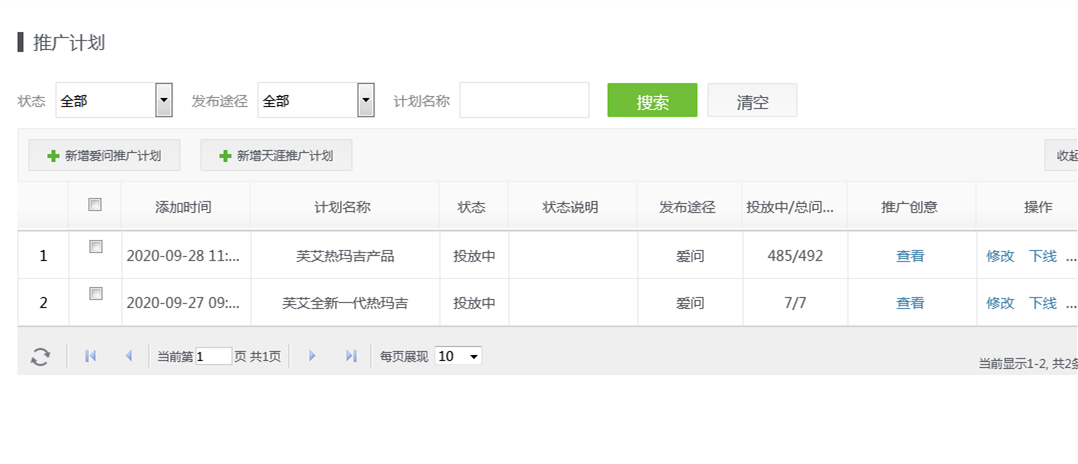
Task: Click 查看 link for 芙艾热玛吉产品
Action: click(910, 256)
